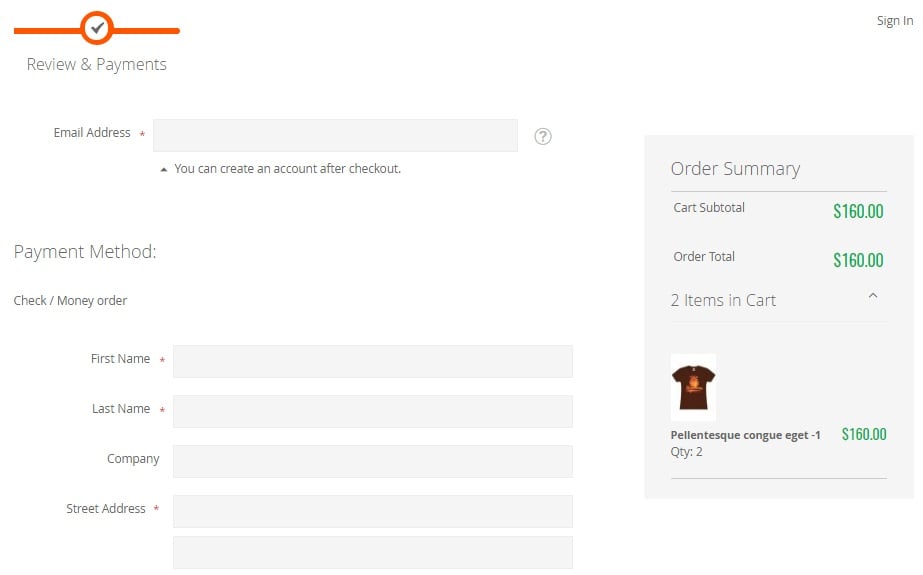923x575 pixels.
Task: Open the Sign In link
Action: coord(895,21)
